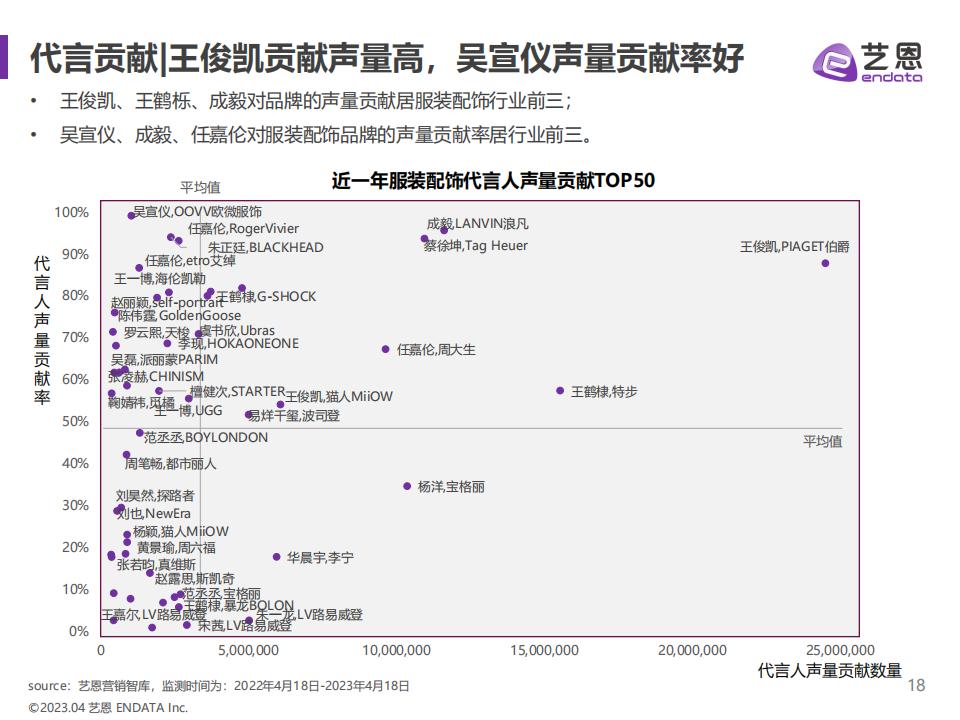Click the purple dot for 王鹤棣 特步

coord(560,391)
